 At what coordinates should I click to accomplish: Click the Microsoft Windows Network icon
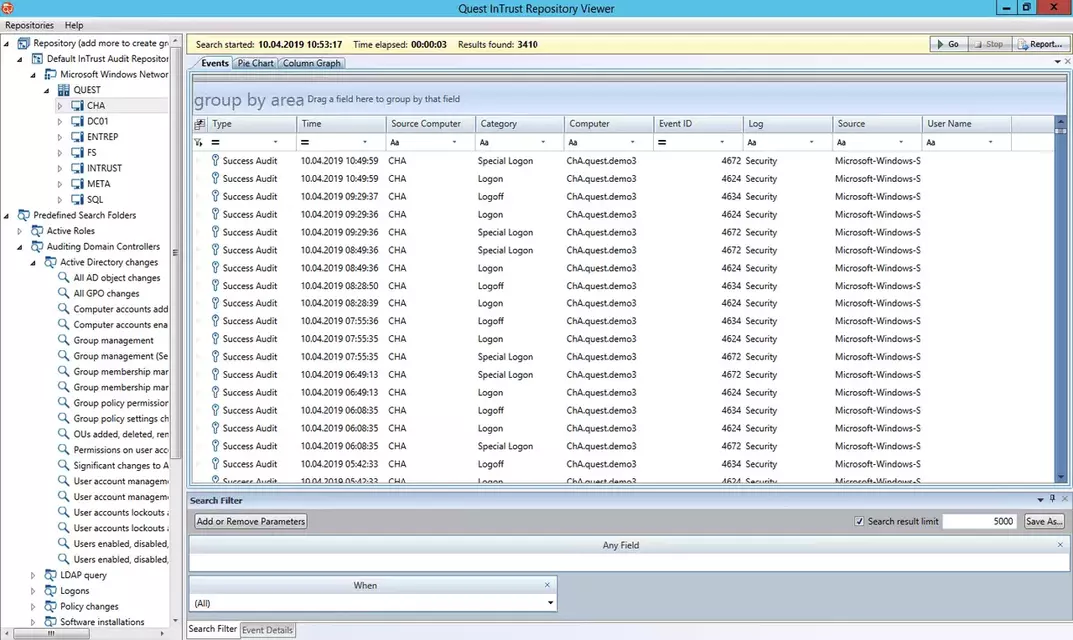click(x=50, y=74)
